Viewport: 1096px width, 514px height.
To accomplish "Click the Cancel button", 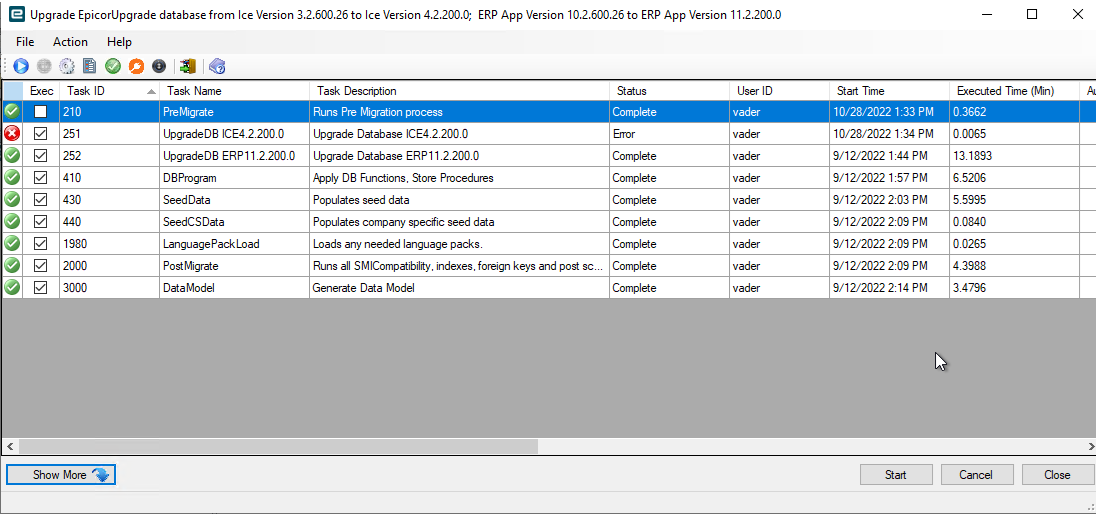I will pyautogui.click(x=976, y=475).
